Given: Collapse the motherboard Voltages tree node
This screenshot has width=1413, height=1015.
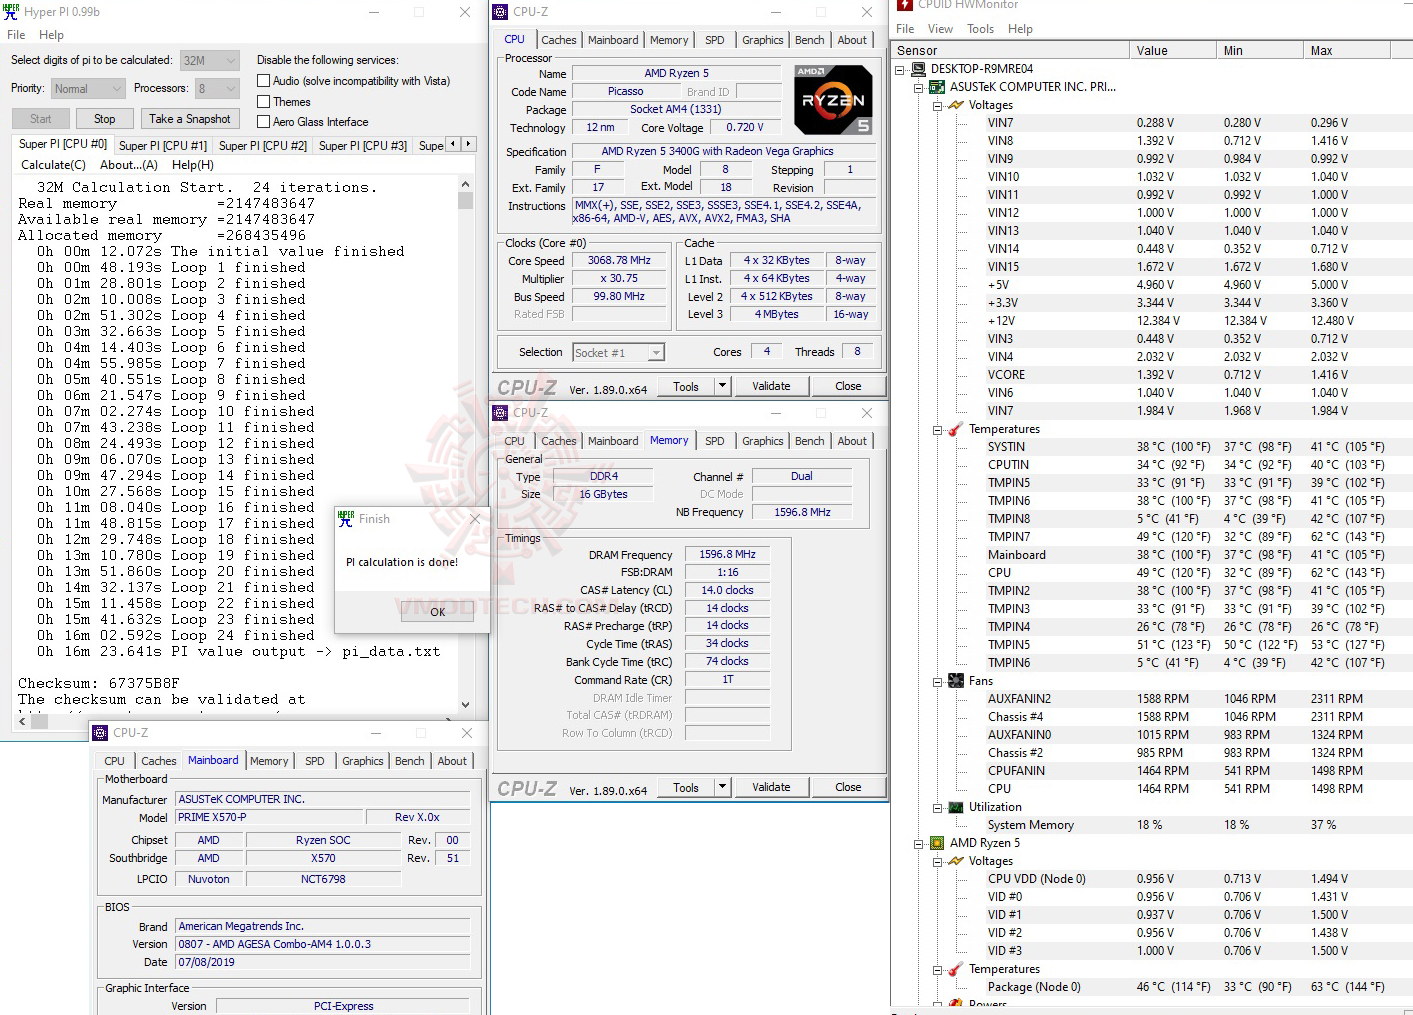Looking at the screenshot, I should tap(937, 105).
